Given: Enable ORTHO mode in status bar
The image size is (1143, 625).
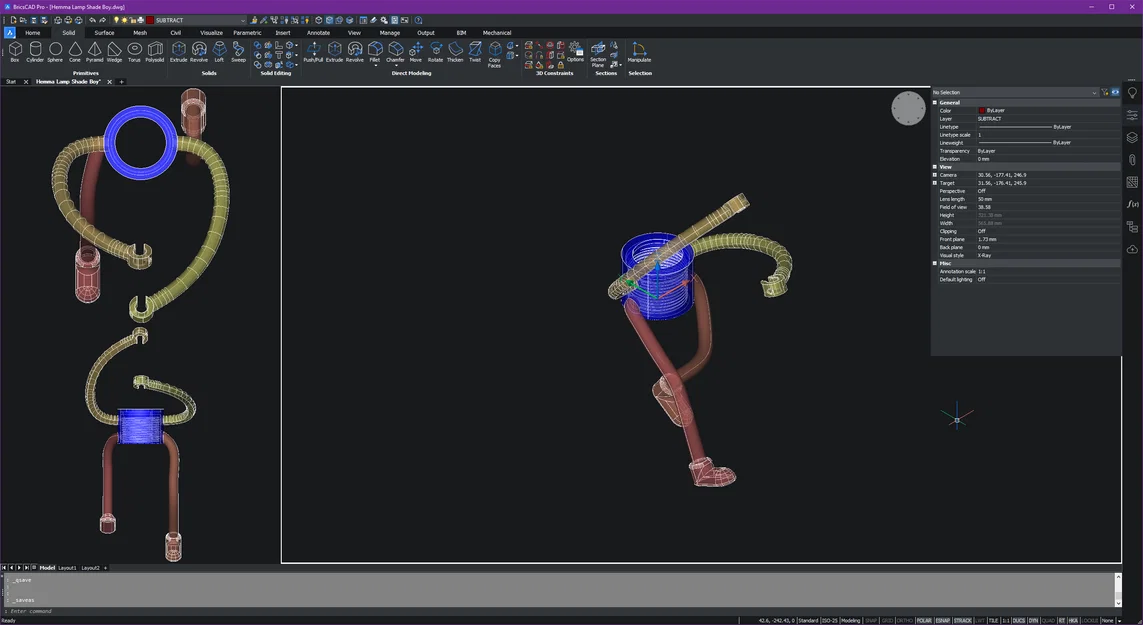Looking at the screenshot, I should tap(904, 620).
